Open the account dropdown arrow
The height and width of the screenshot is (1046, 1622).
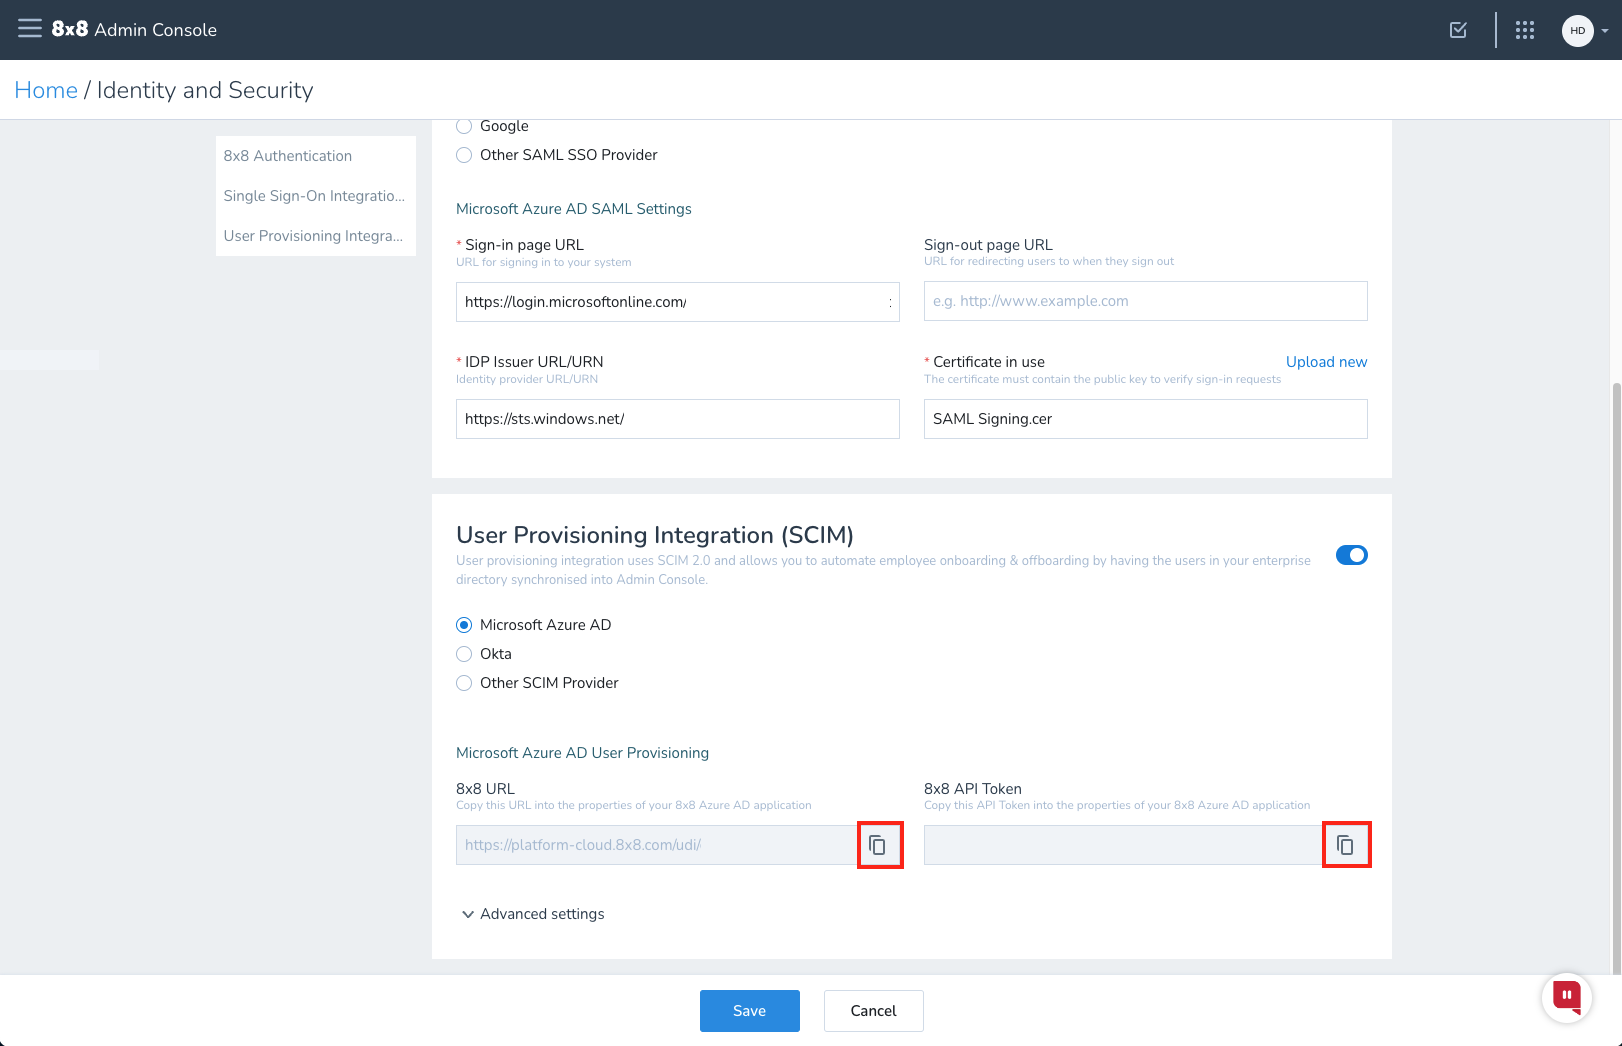point(1605,31)
